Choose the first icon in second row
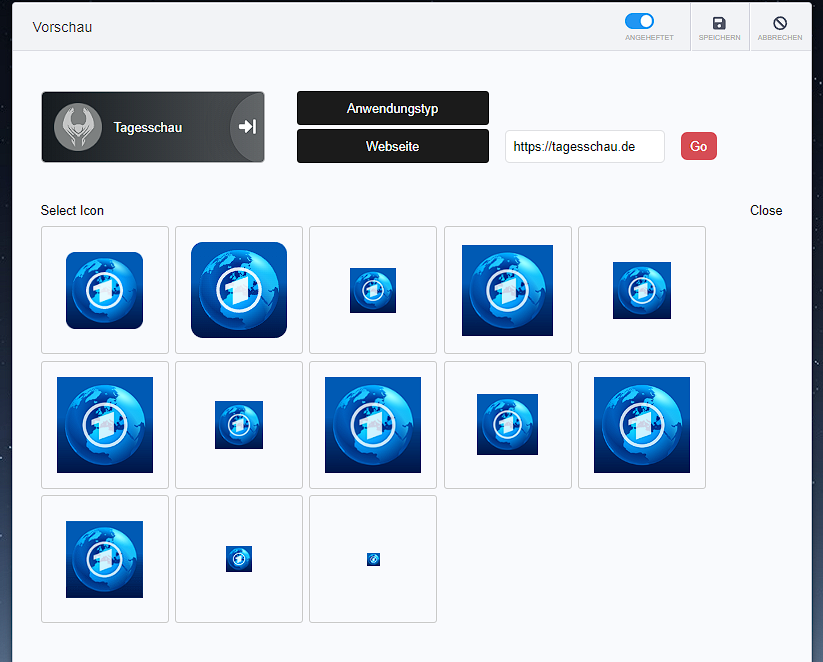 [105, 425]
